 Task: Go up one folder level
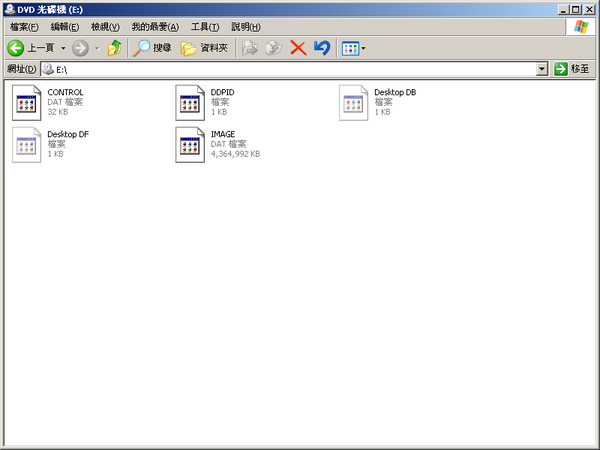pos(114,48)
